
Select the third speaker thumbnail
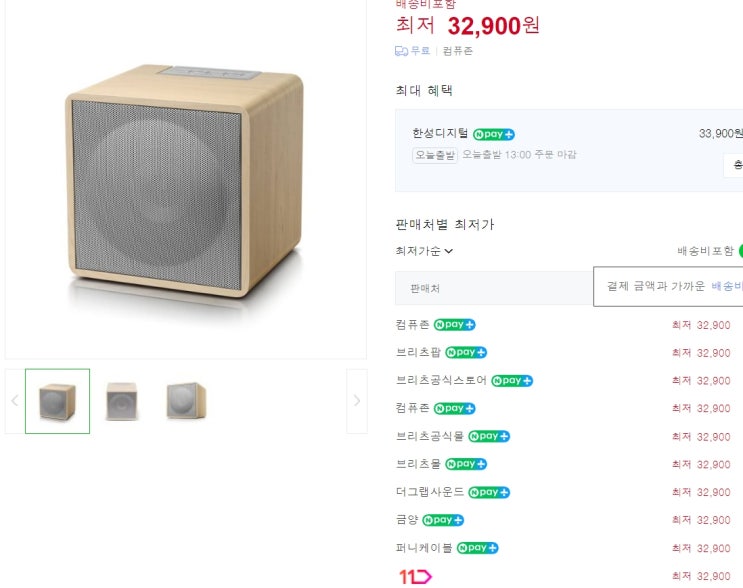tap(186, 401)
